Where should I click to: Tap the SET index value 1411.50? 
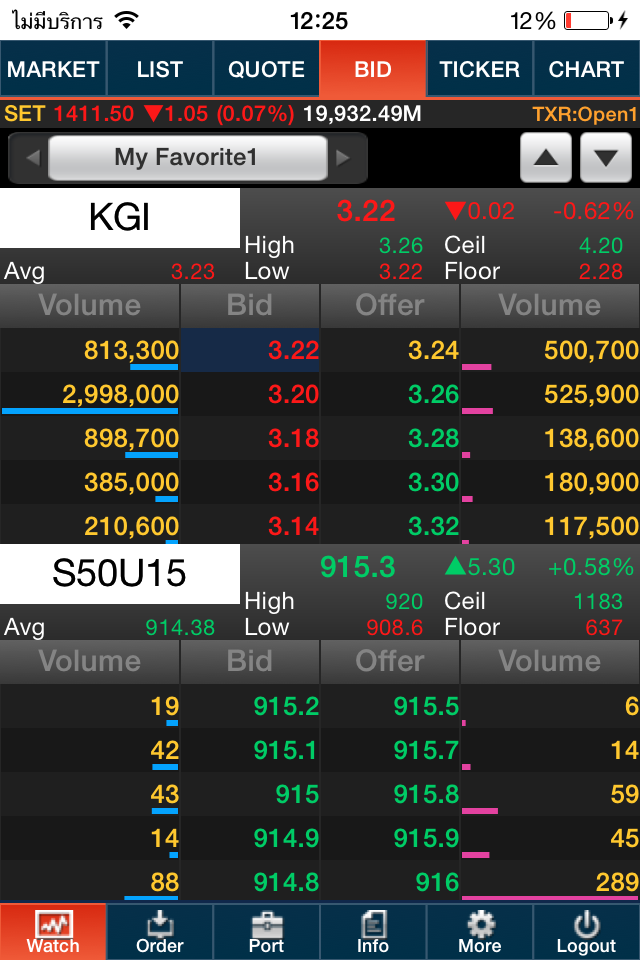pyautogui.click(x=94, y=114)
